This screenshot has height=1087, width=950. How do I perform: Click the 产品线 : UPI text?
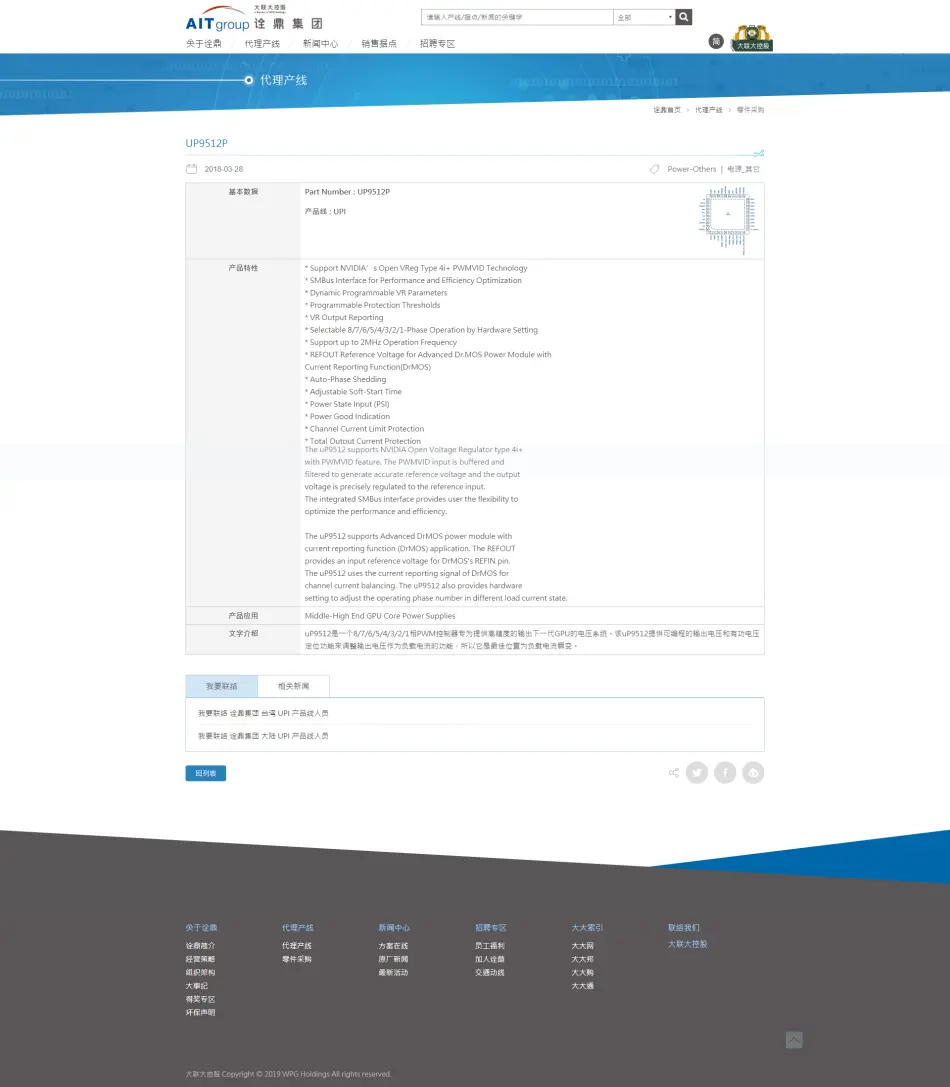[325, 211]
